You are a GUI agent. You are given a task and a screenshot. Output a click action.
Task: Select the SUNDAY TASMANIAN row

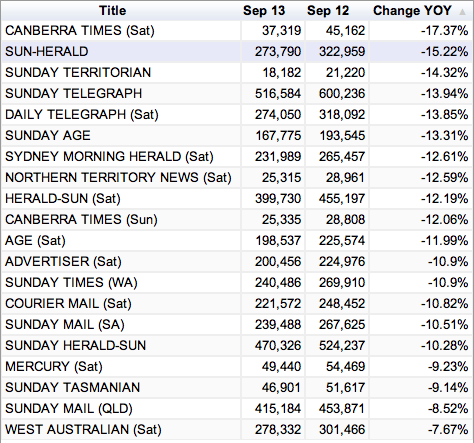click(x=237, y=388)
